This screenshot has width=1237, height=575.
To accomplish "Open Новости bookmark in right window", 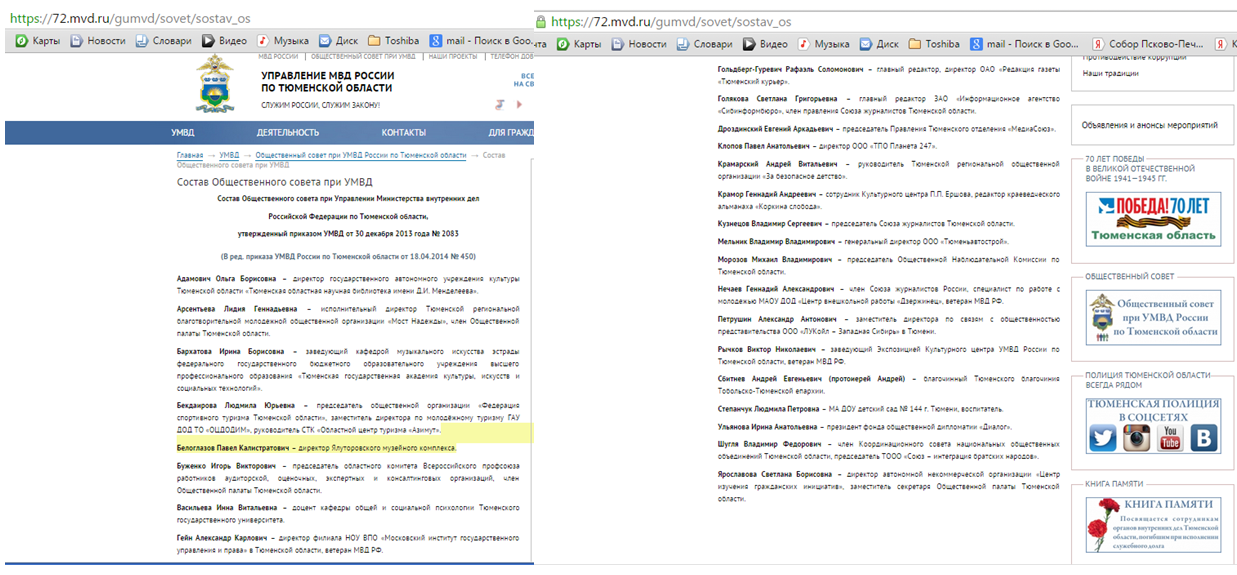I will point(638,44).
